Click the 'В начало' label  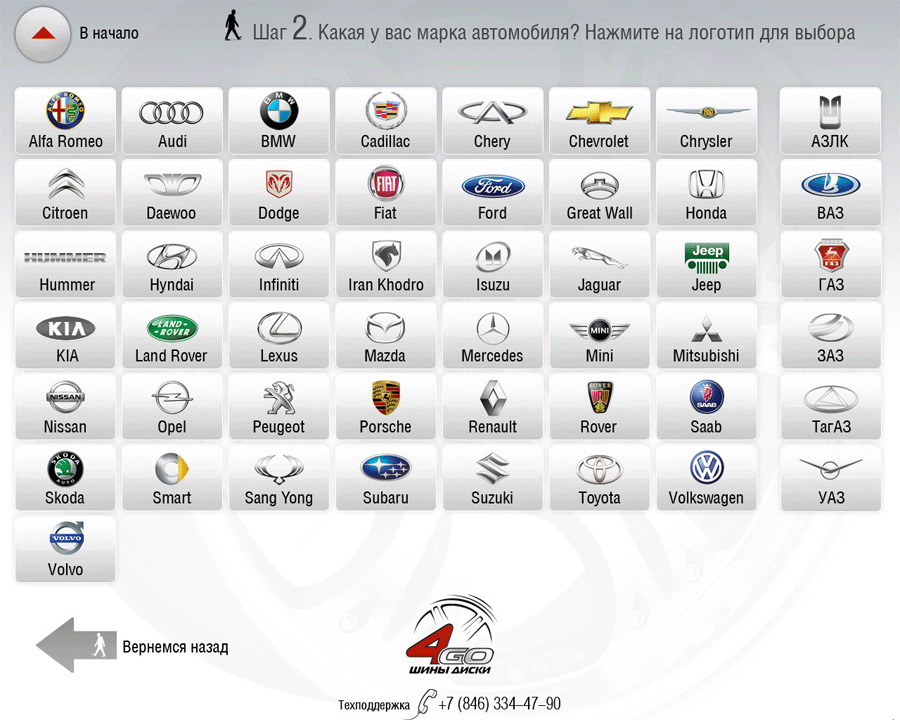point(109,33)
